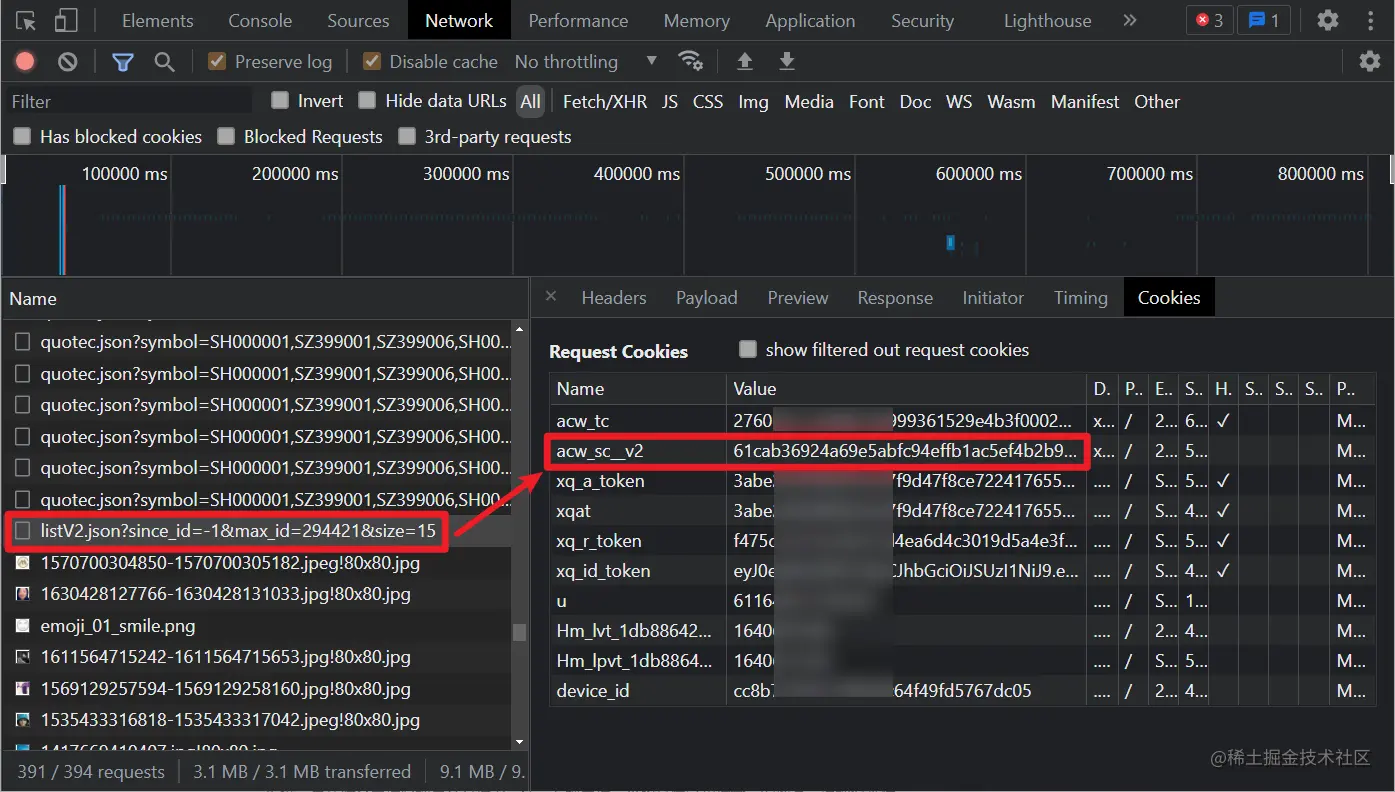Open the No throttling dropdown
The width and height of the screenshot is (1395, 792).
pos(586,62)
